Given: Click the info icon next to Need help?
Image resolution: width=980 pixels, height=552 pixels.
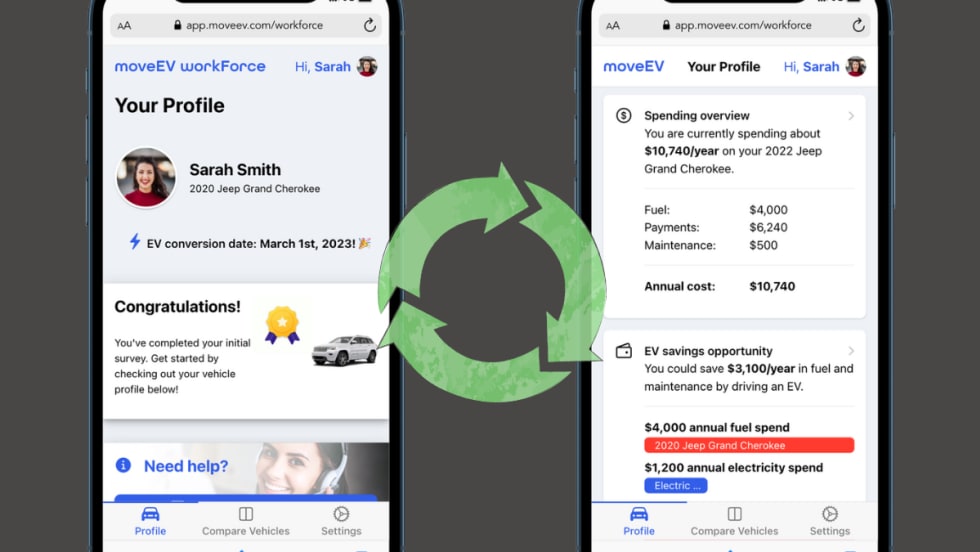Looking at the screenshot, I should [123, 466].
